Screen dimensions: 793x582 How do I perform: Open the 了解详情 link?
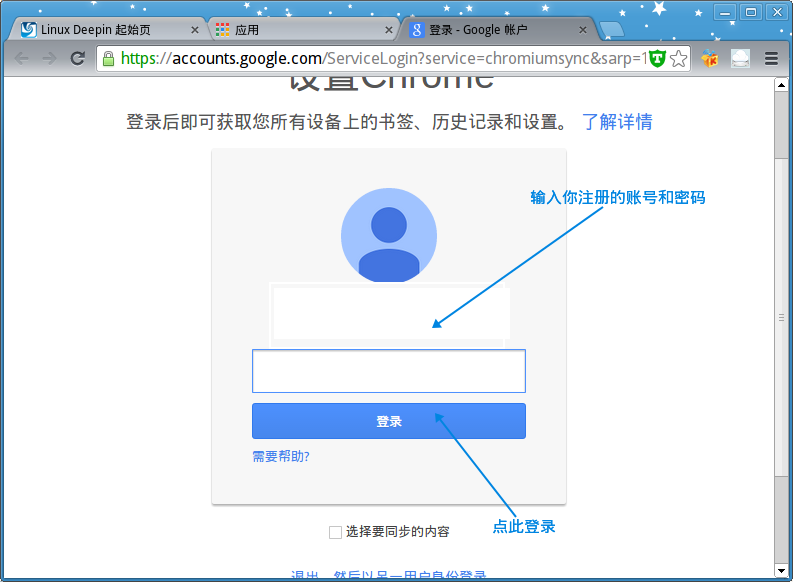617,122
